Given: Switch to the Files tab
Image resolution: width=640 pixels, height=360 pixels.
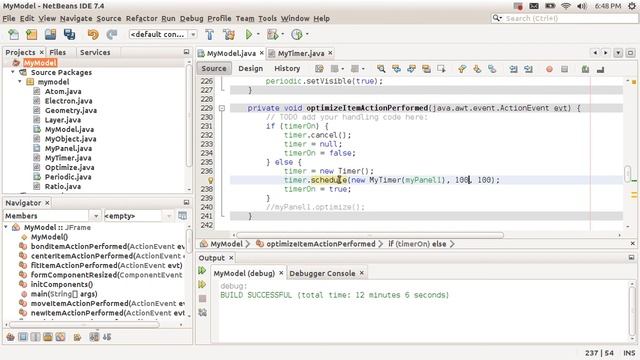Looking at the screenshot, I should (58, 52).
